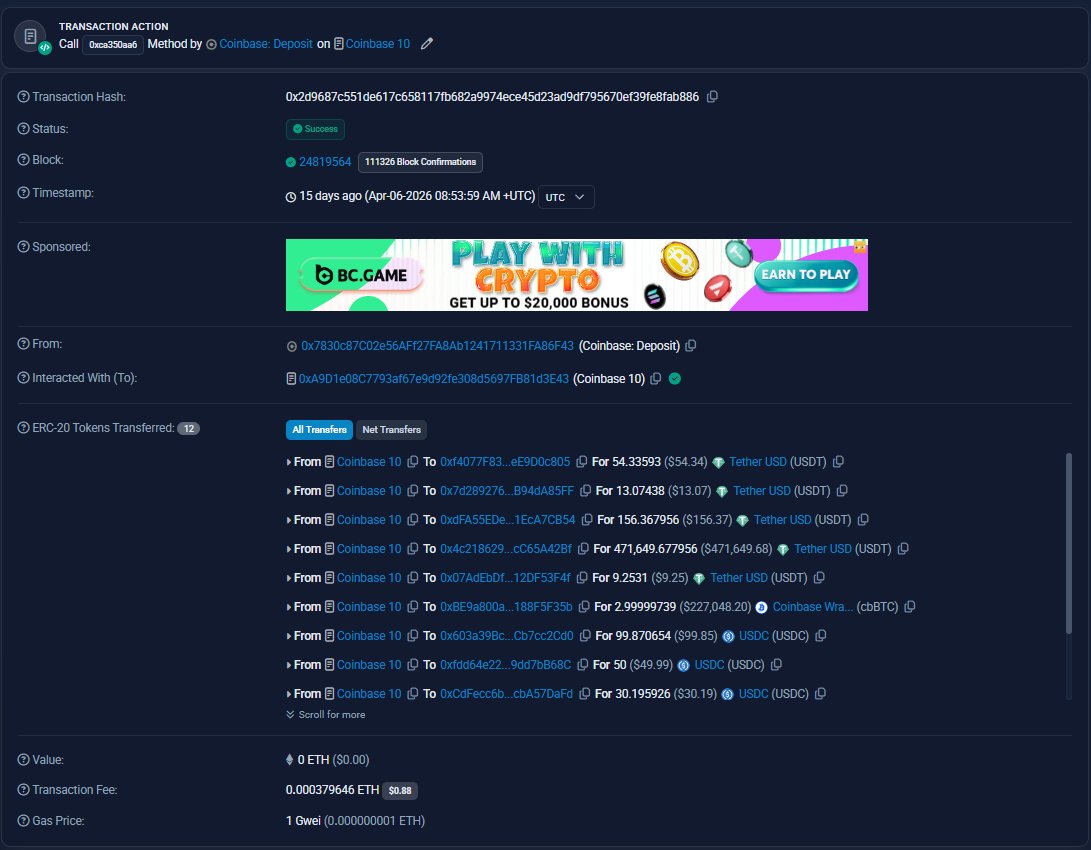This screenshot has width=1091, height=850.
Task: Copy recipient address 0x603a39Bc...Cb7cc2Cd0
Action: point(585,636)
